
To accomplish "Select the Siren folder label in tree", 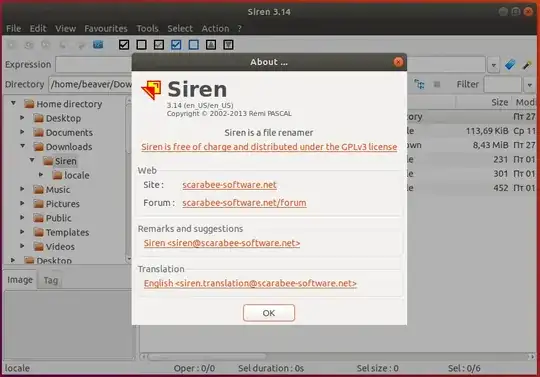I will tap(65, 161).
